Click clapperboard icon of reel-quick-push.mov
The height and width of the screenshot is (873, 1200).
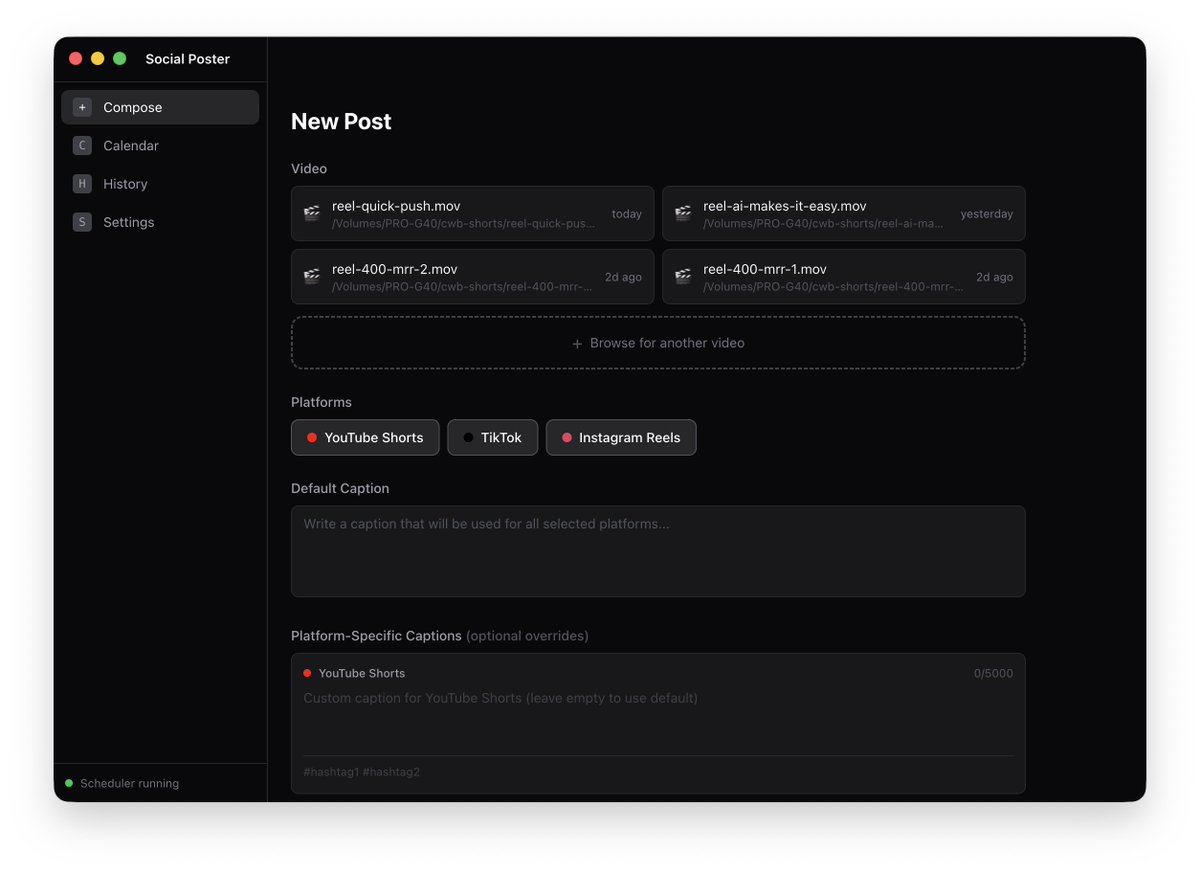click(x=312, y=214)
